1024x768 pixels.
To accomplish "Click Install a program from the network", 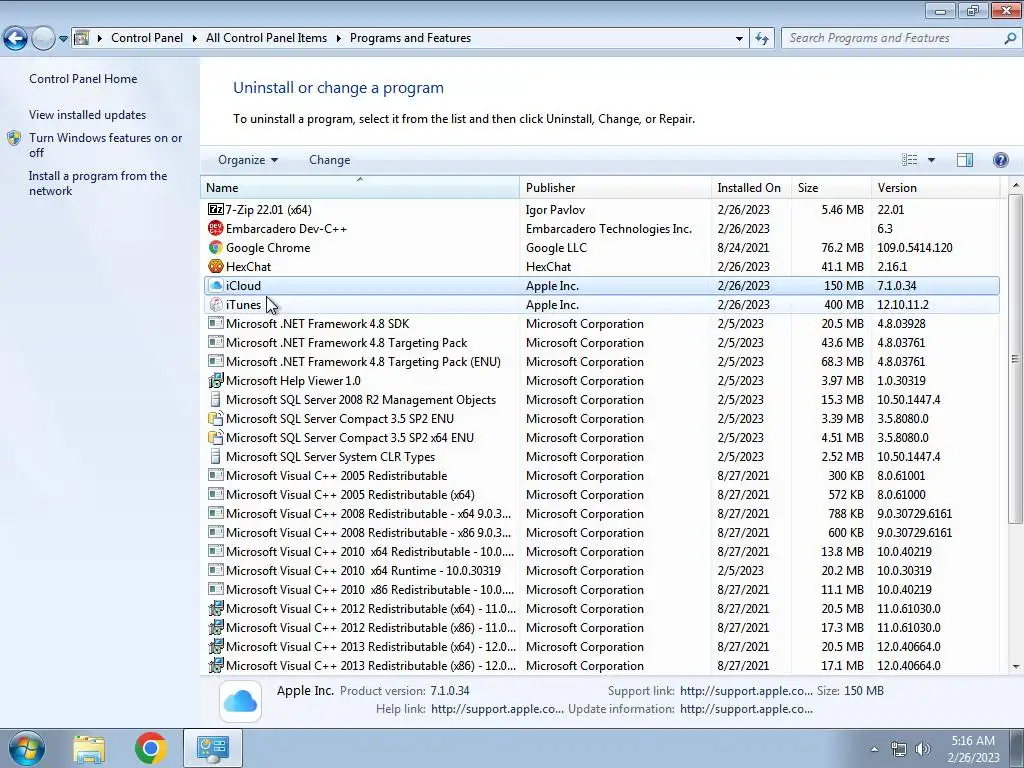I will coord(98,184).
